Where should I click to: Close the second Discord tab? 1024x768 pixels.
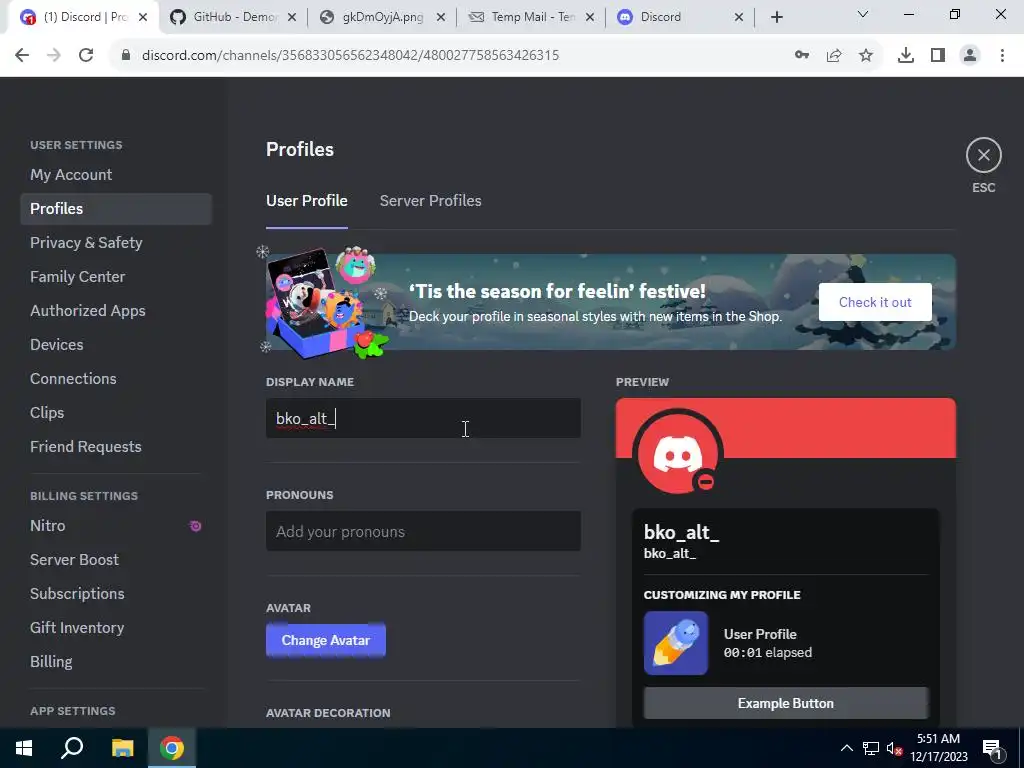click(x=739, y=17)
